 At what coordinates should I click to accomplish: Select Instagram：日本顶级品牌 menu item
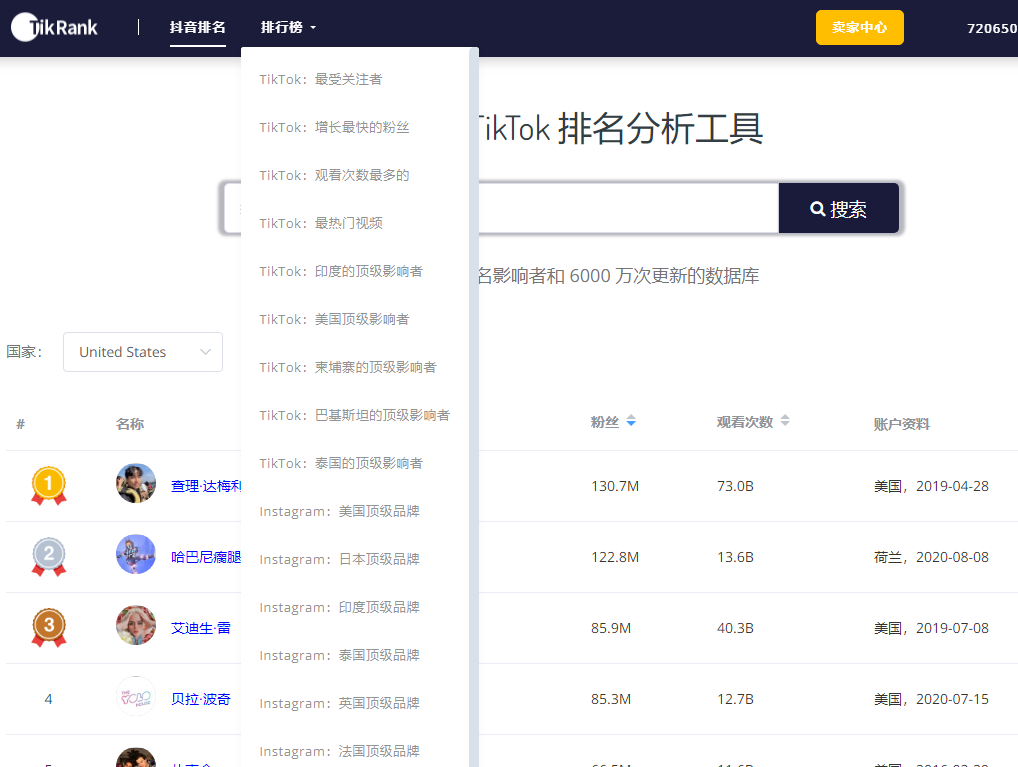click(339, 559)
